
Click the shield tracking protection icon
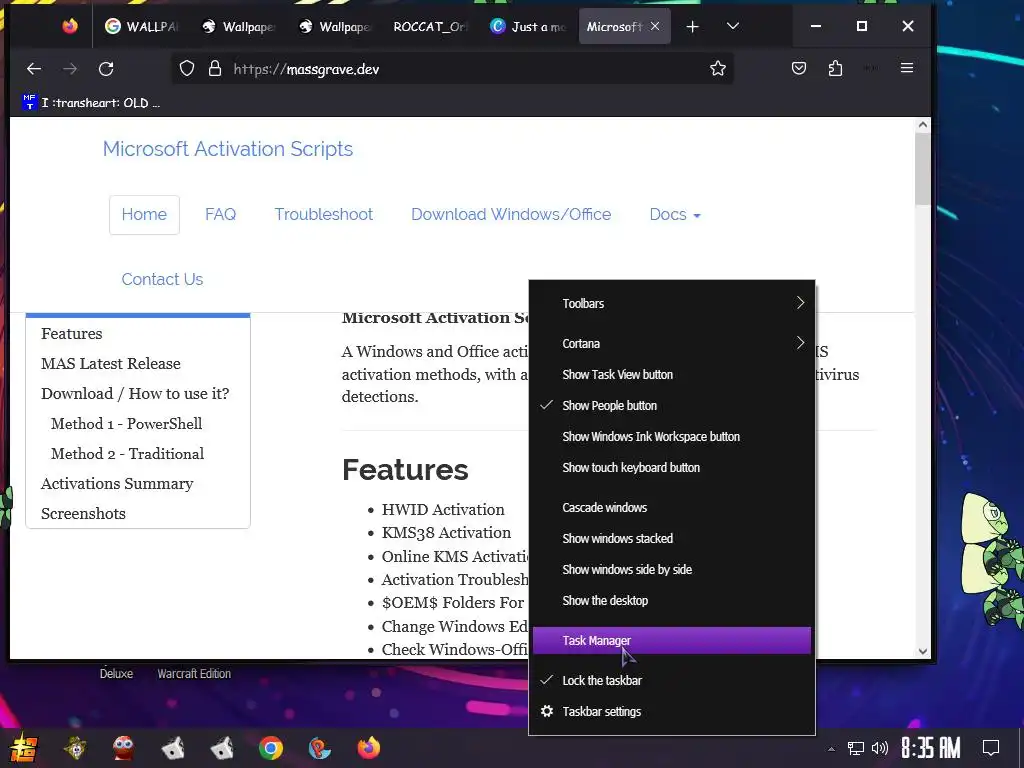(187, 69)
